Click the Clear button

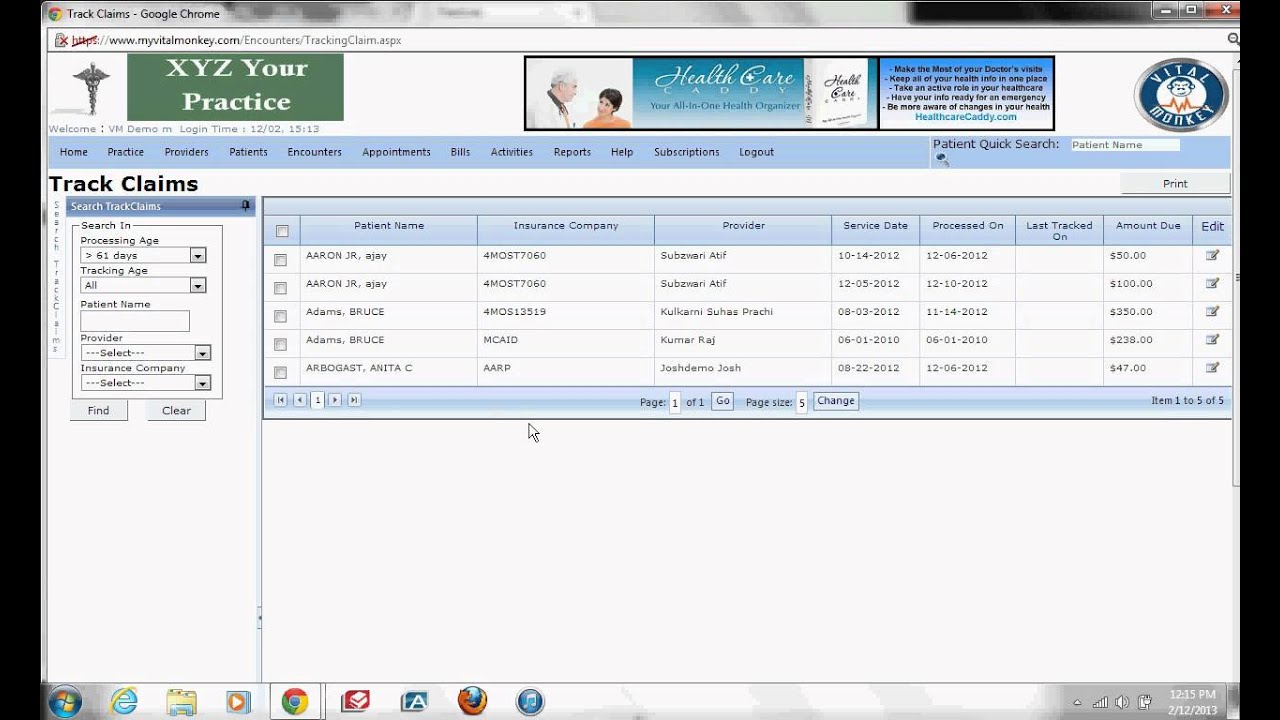pyautogui.click(x=176, y=411)
